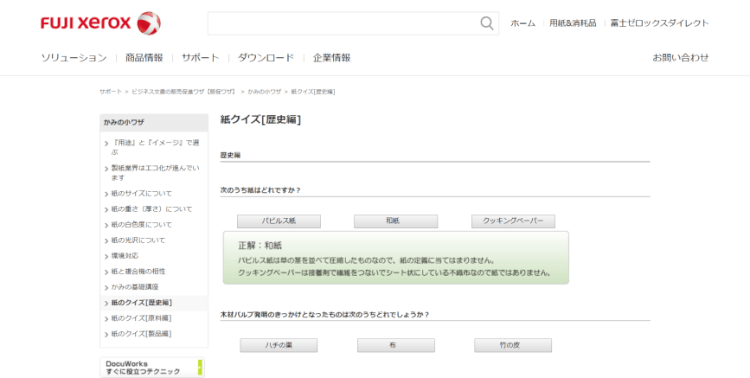Screen dimensions: 750x378
Task: Select 紙のクイズ[歴史編] sidebar item
Action: click(141, 302)
